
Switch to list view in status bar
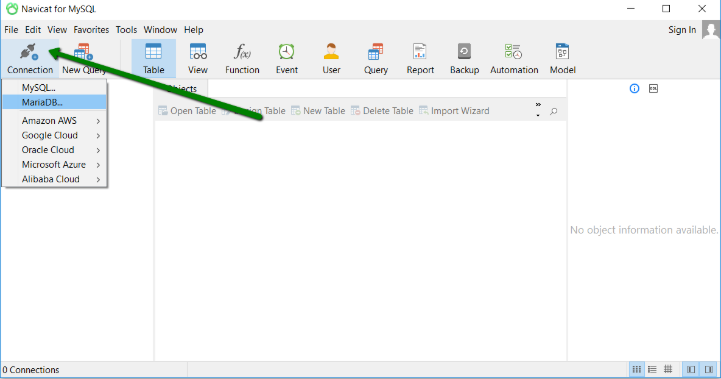pyautogui.click(x=652, y=369)
